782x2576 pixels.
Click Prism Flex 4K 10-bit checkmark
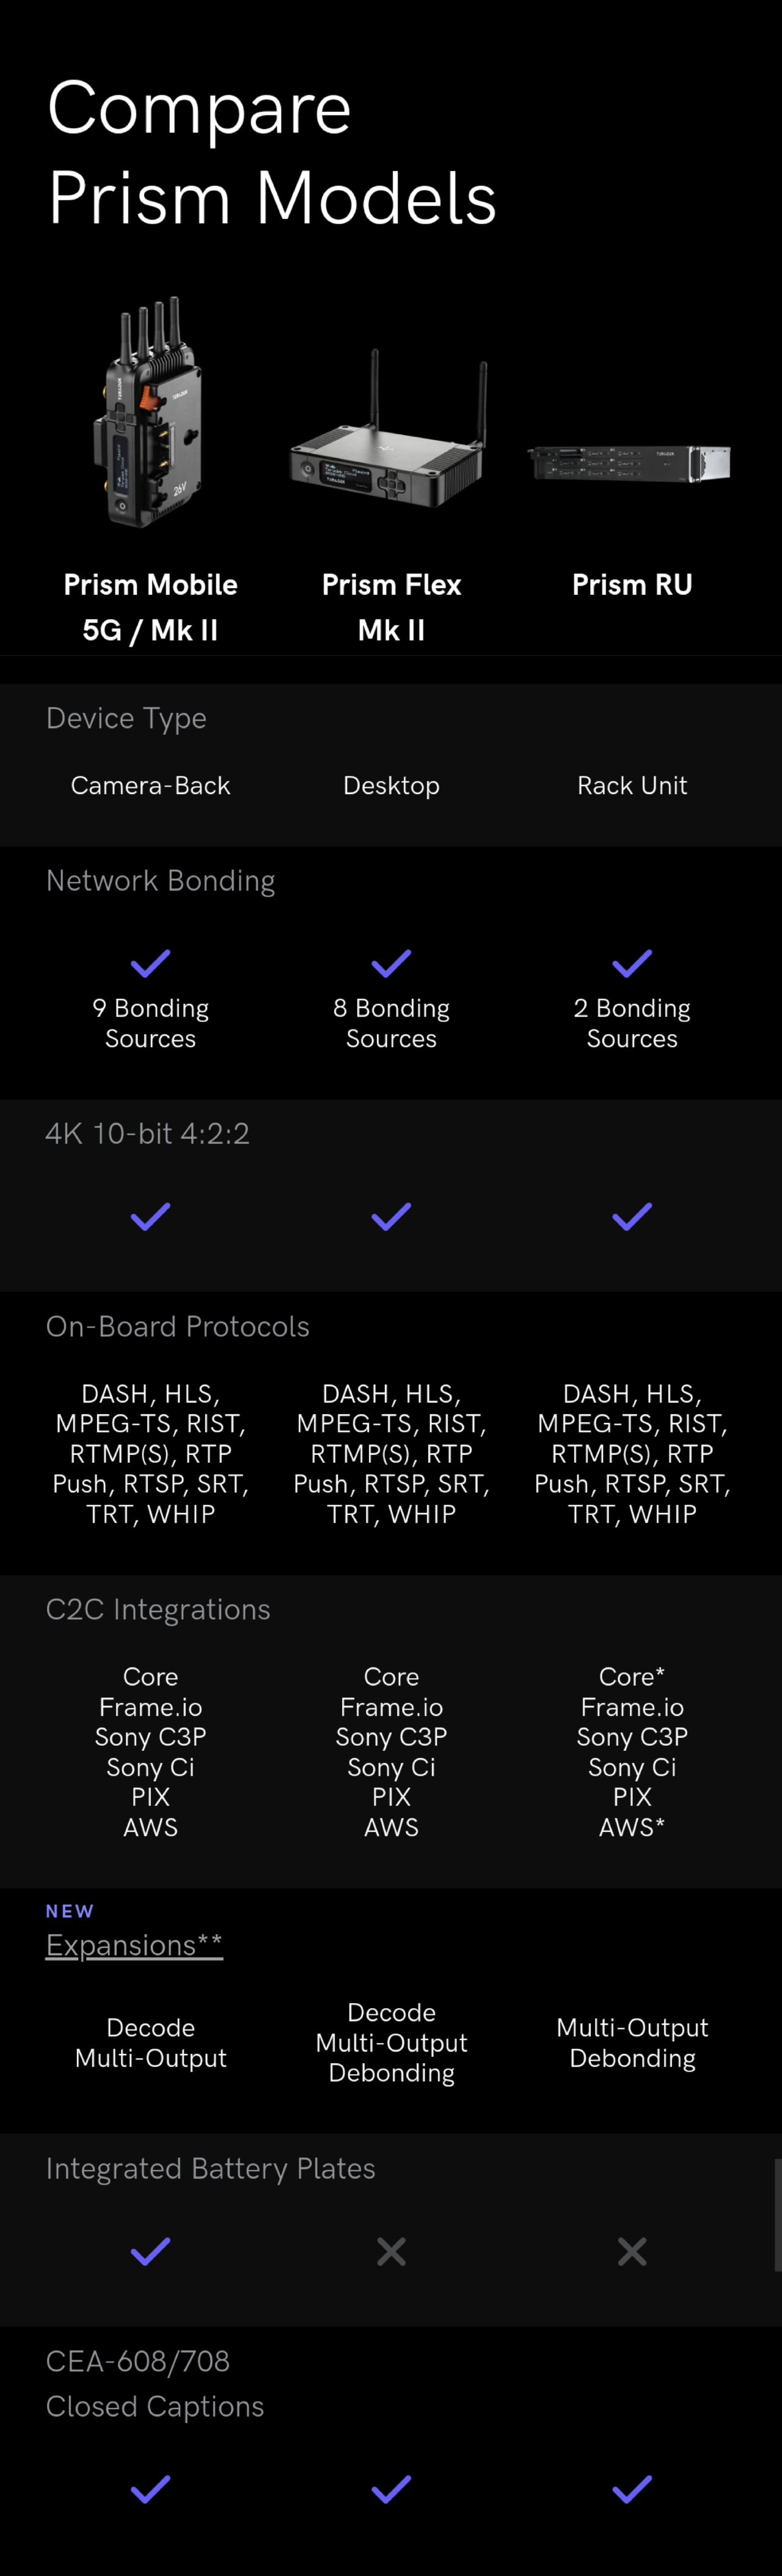pos(391,1217)
